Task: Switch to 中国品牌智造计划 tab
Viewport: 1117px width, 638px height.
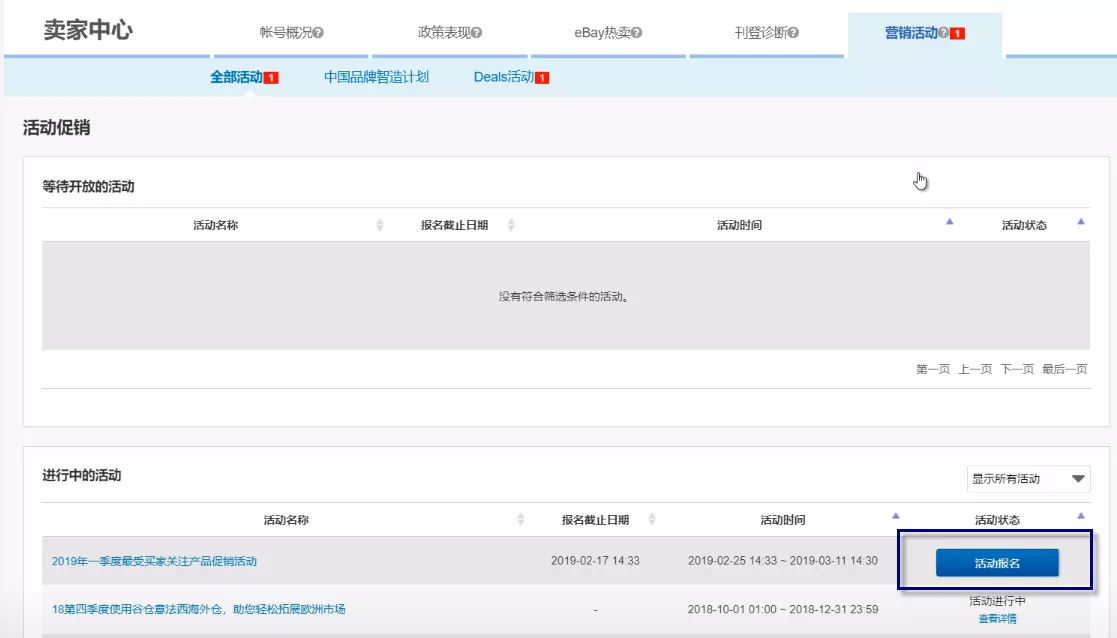Action: click(375, 75)
